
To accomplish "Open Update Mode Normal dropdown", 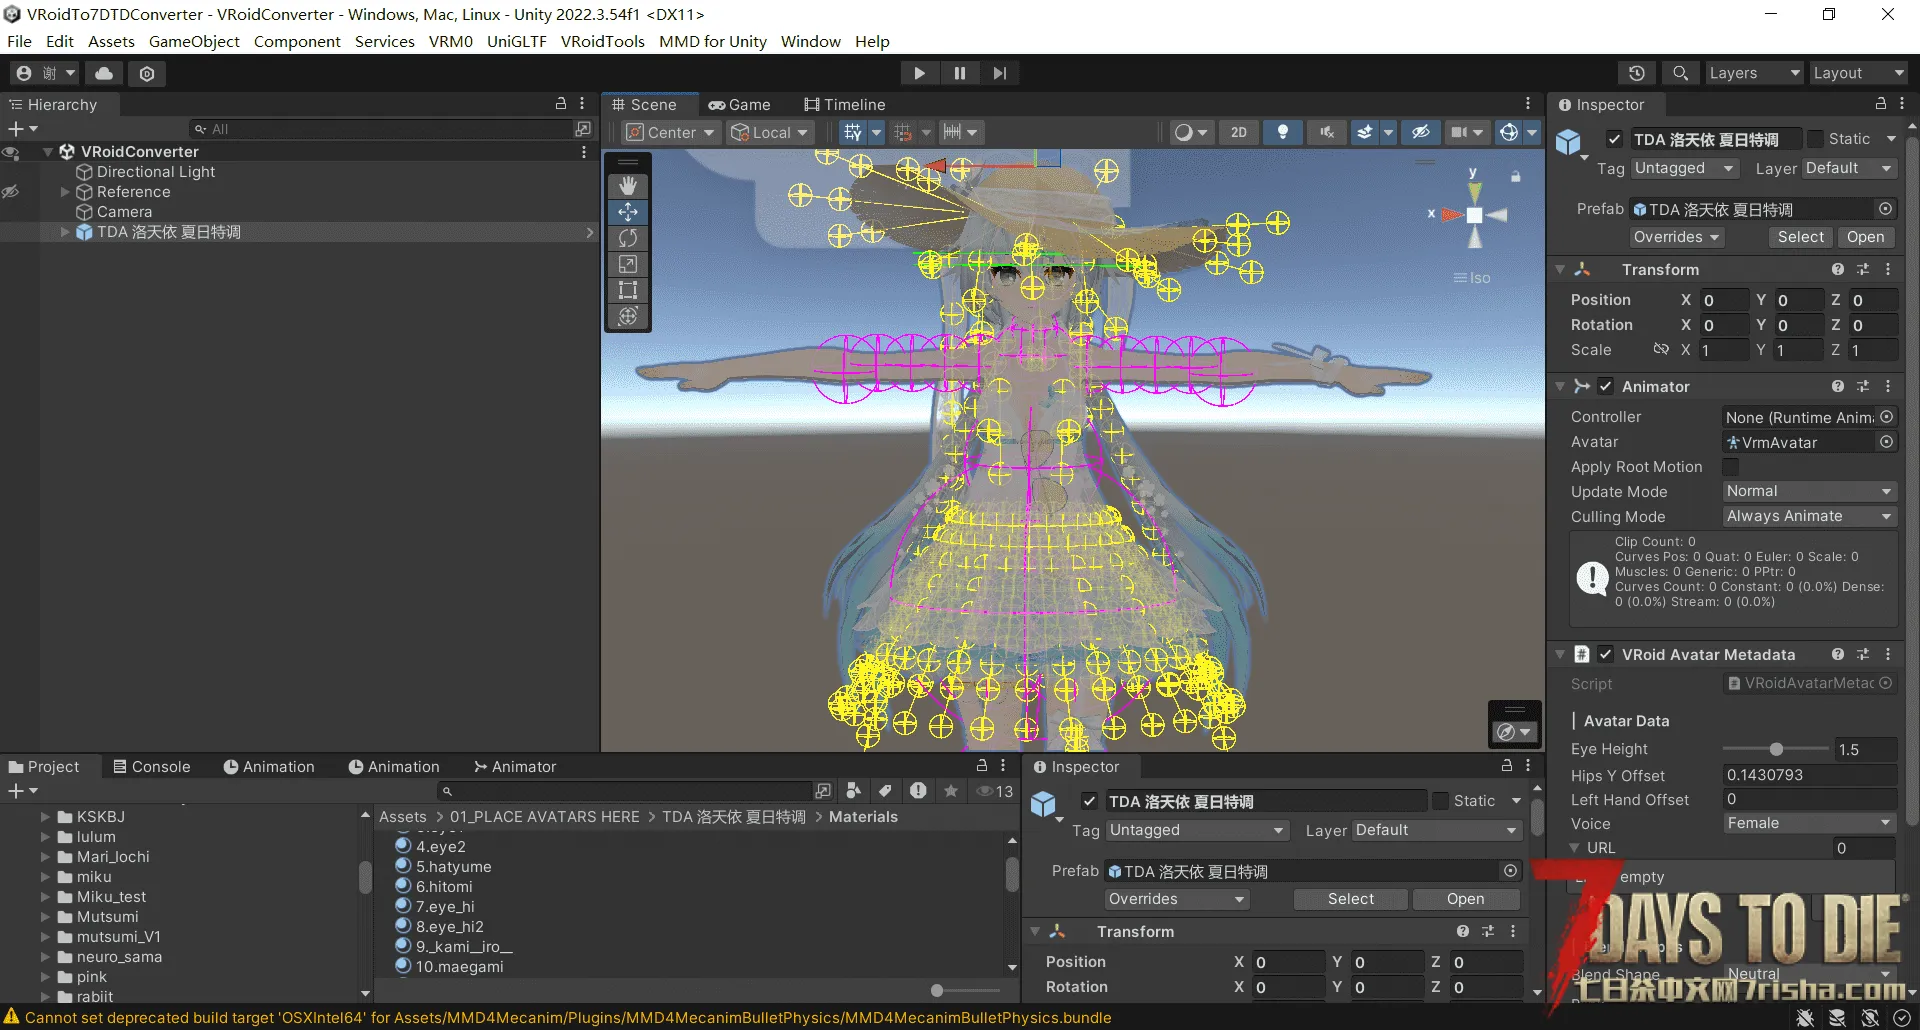I will pyautogui.click(x=1810, y=491).
